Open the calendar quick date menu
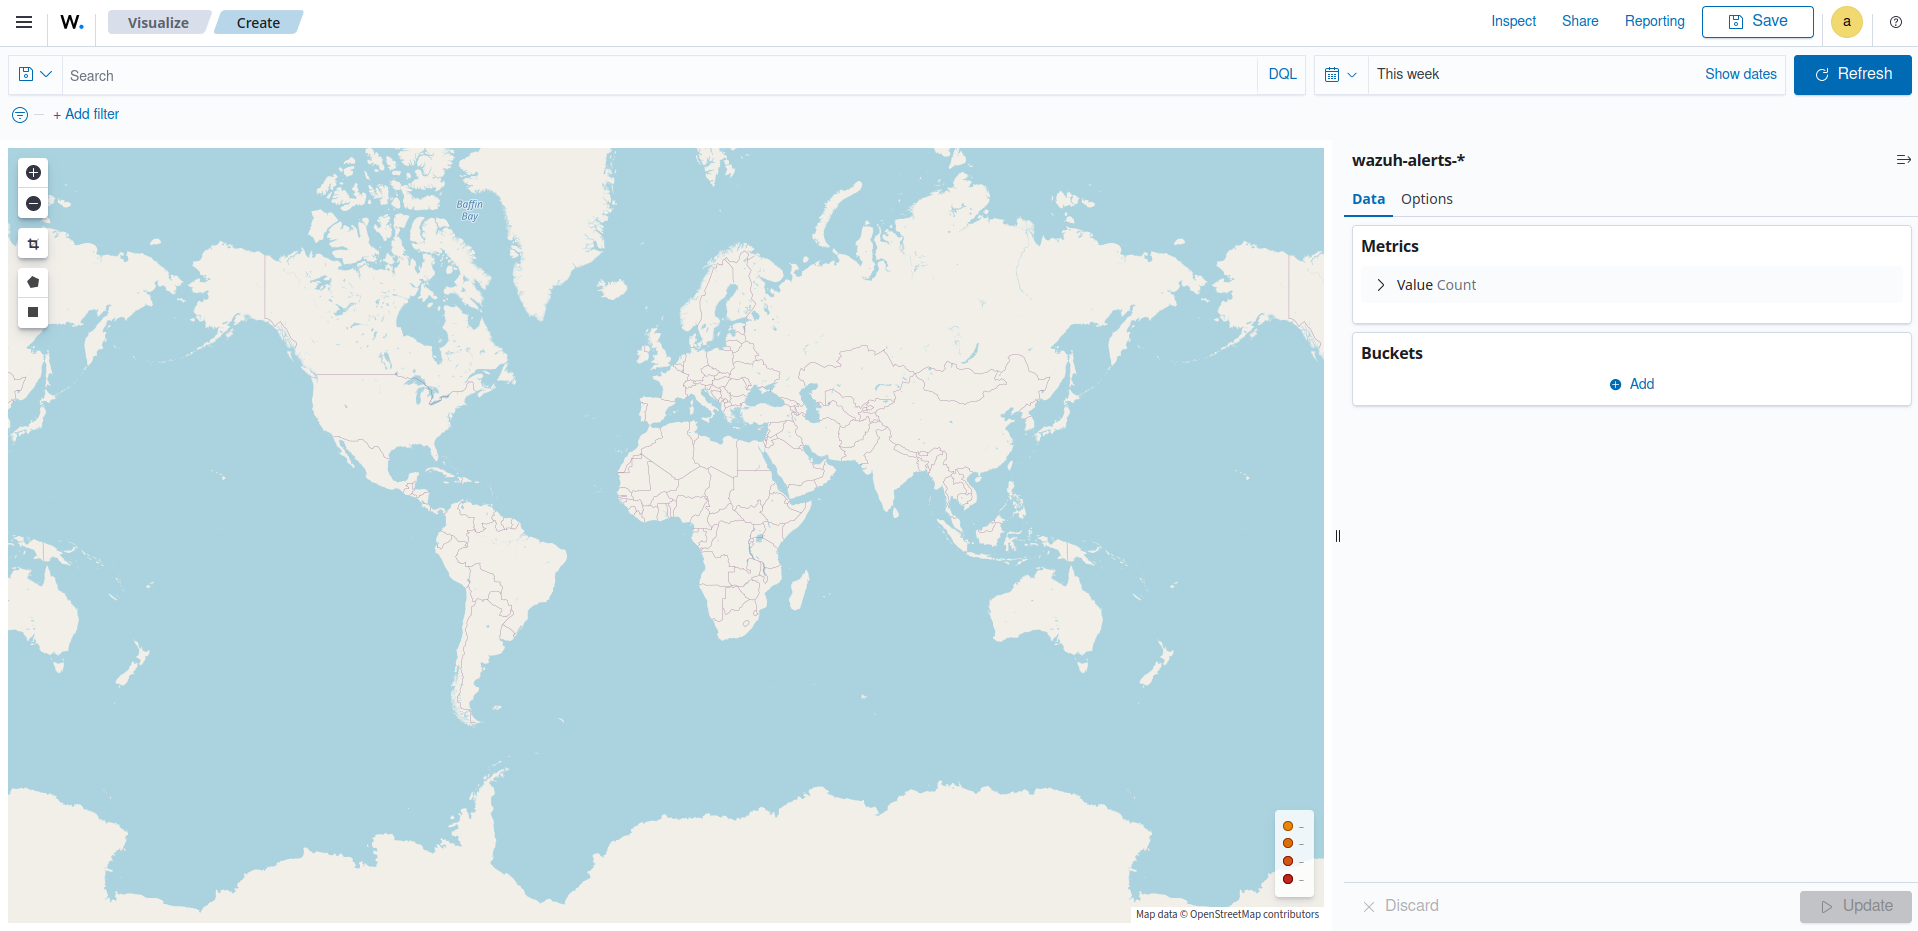1918x931 pixels. 1340,75
